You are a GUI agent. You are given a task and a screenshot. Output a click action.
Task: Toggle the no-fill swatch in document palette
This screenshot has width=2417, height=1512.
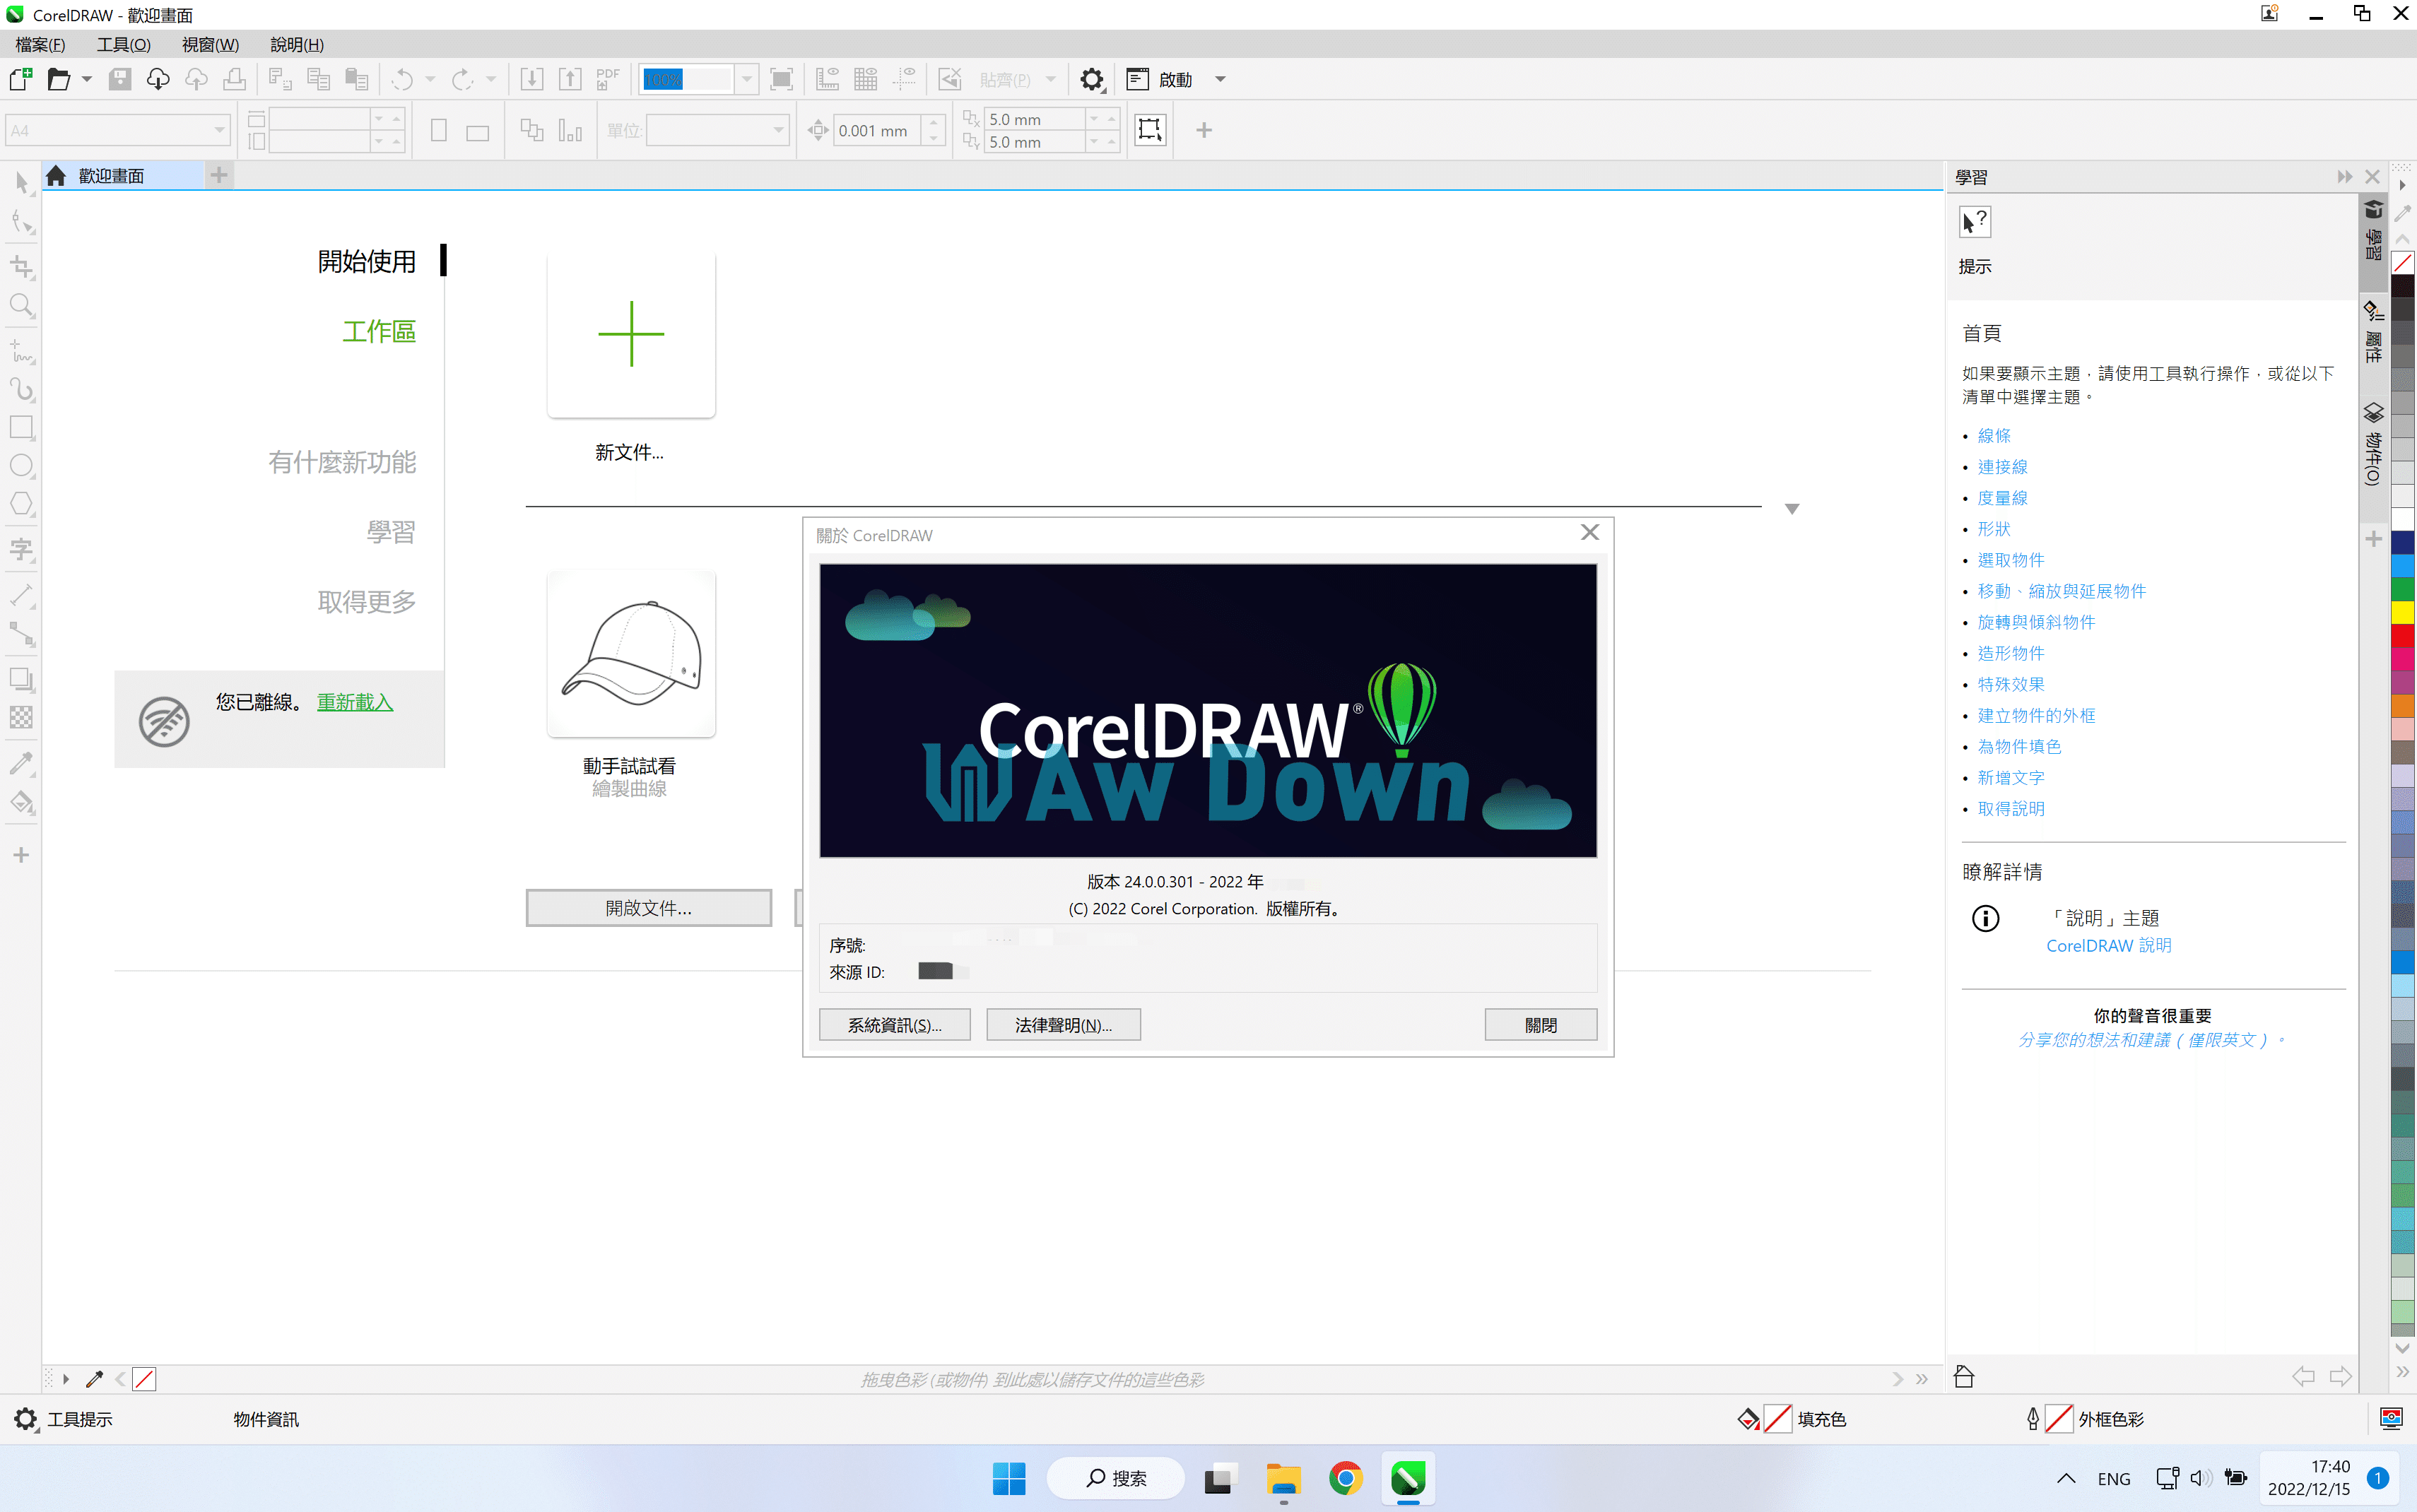(144, 1379)
